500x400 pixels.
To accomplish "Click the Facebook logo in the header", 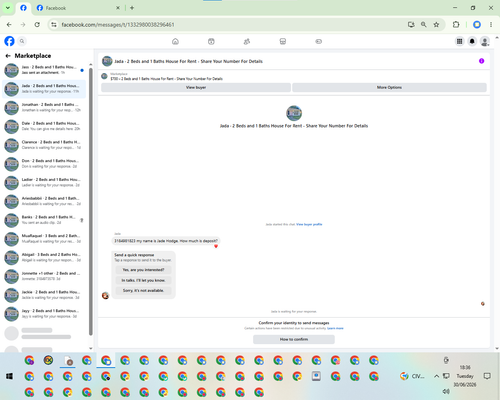I will (x=9, y=41).
